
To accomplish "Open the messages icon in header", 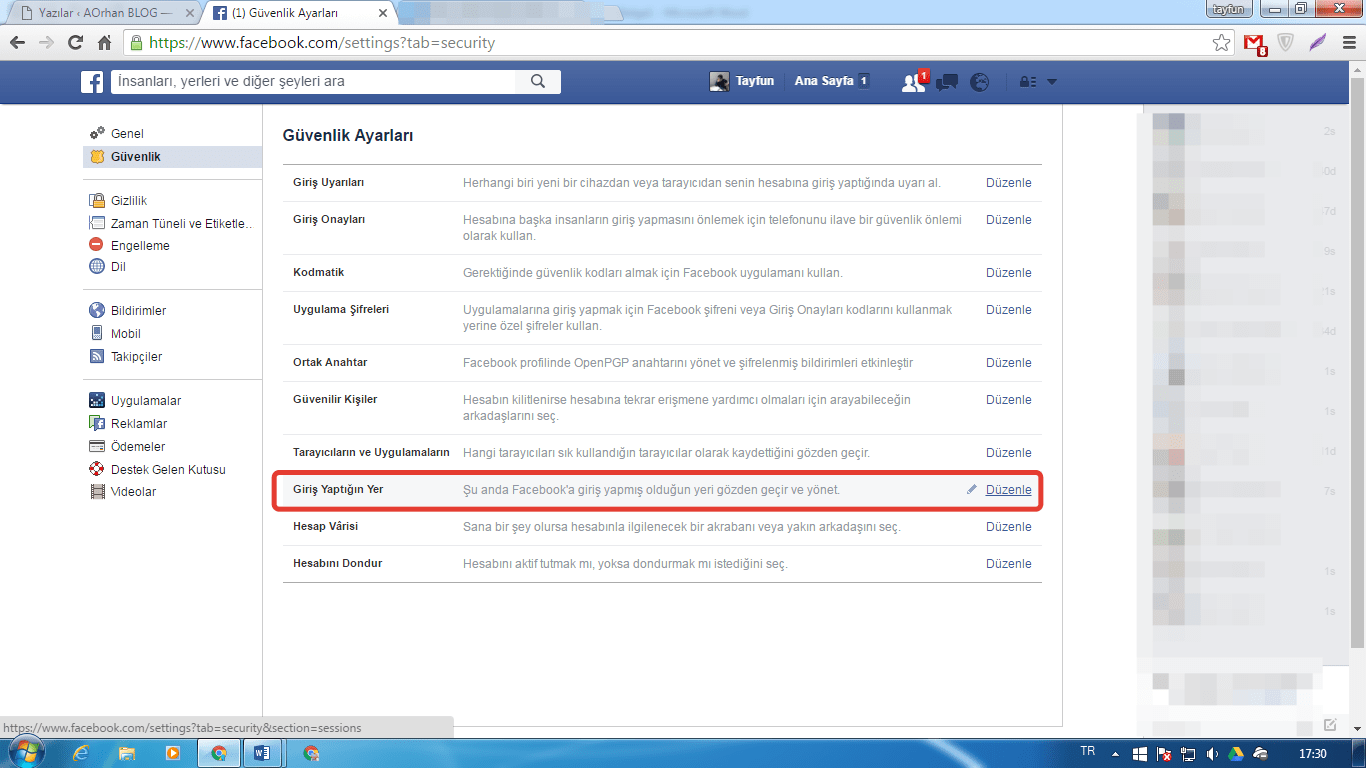I will point(947,82).
